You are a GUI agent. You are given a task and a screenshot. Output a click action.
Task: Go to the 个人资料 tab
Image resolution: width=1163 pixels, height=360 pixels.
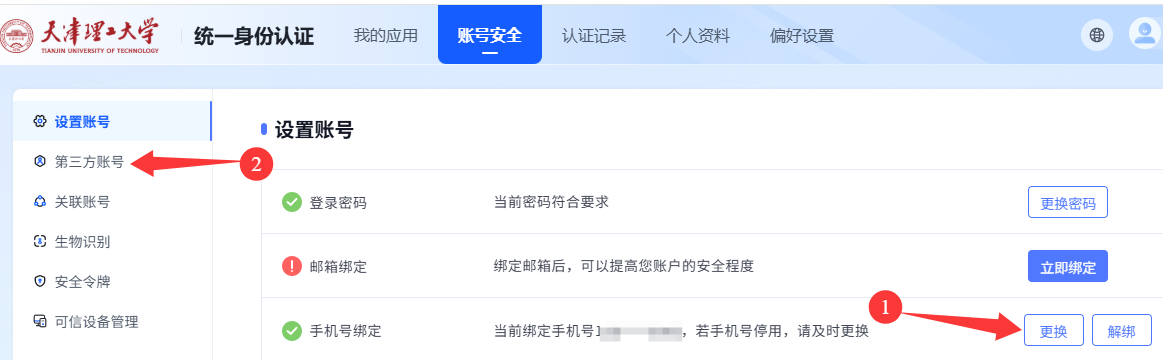(698, 36)
